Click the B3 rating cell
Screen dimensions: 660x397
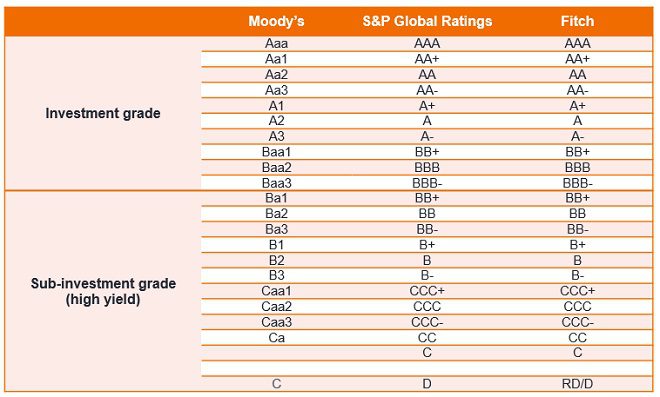coord(276,275)
